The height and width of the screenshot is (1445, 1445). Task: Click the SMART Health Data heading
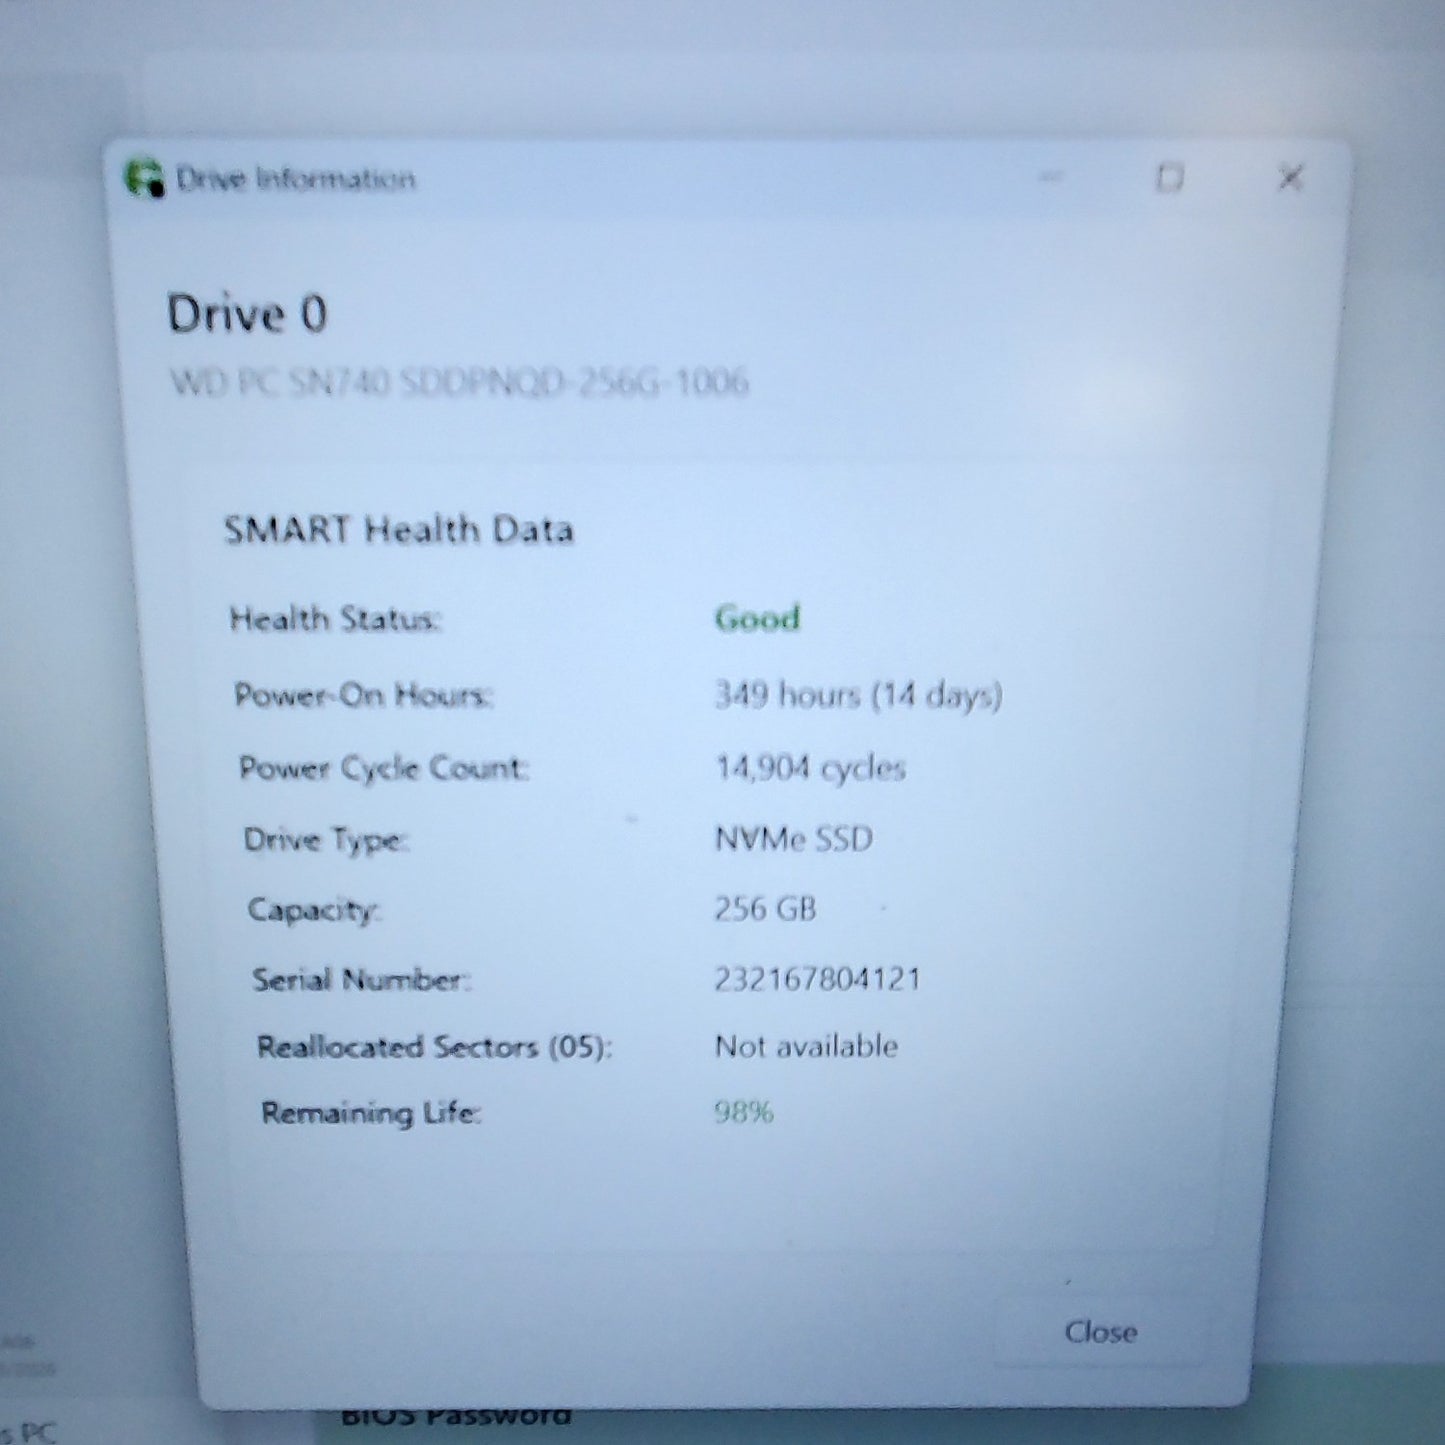399,529
